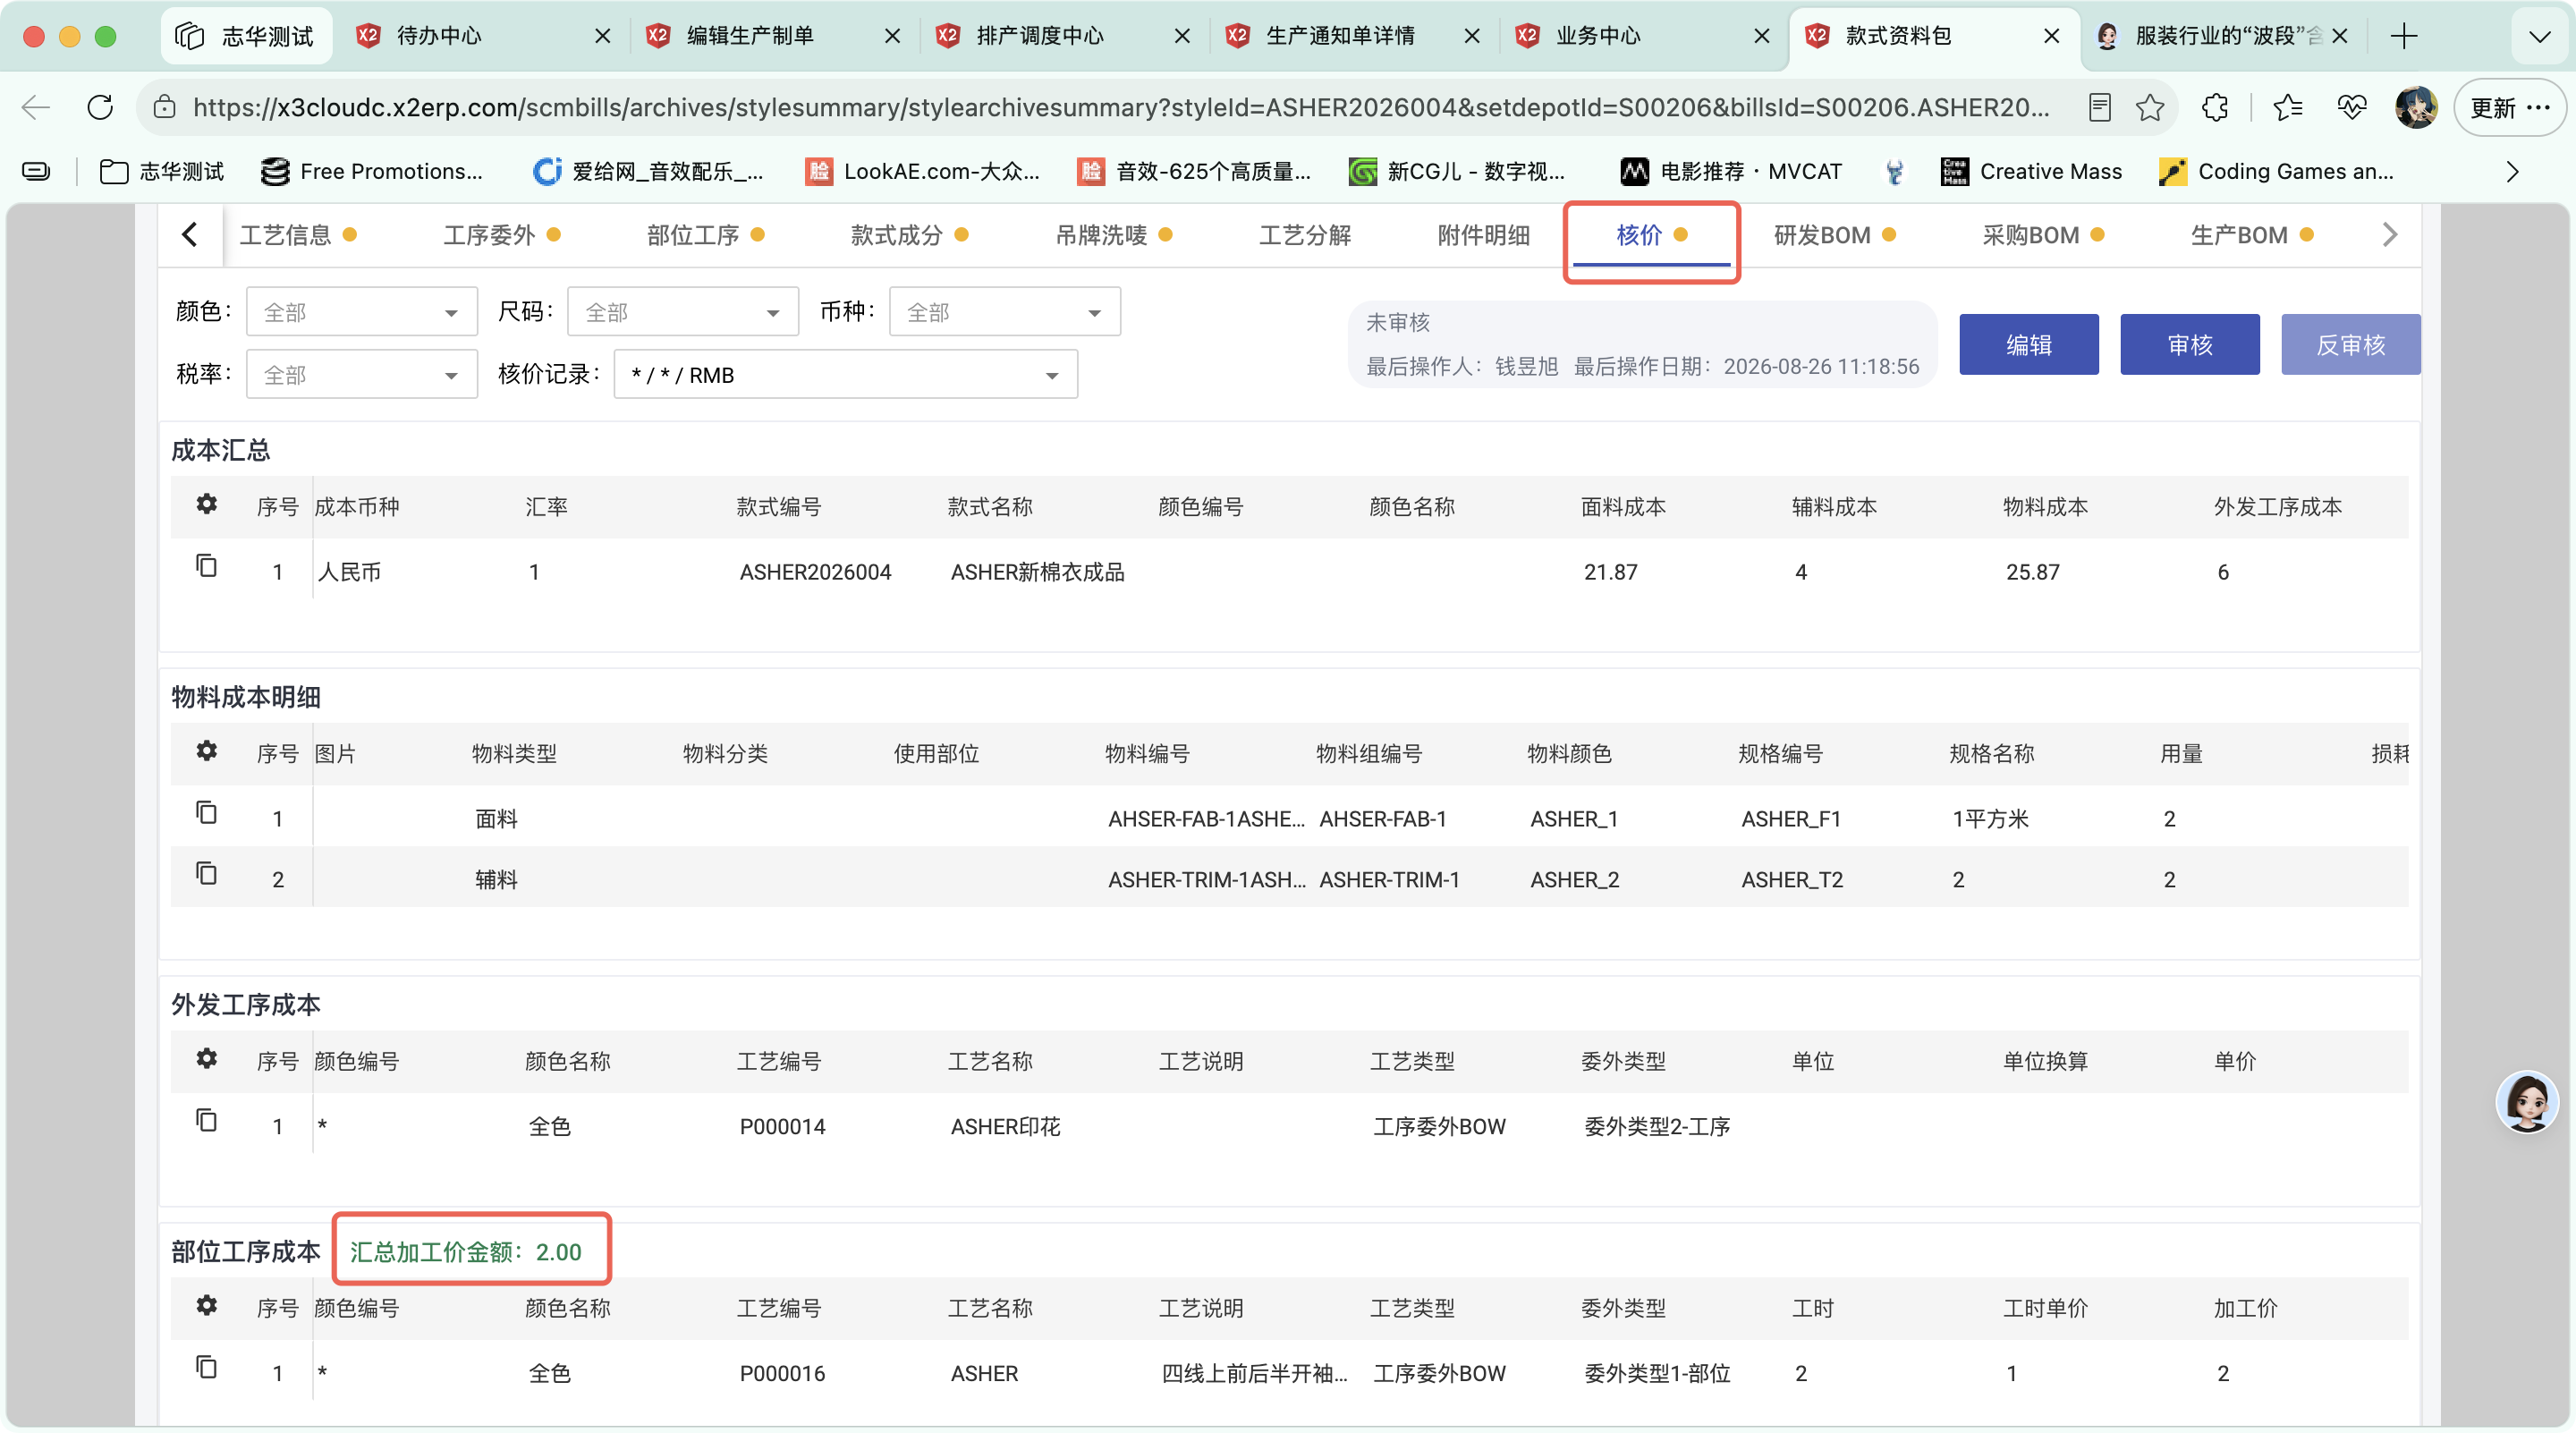Open settings gear in 部位工序成本 table header
The width and height of the screenshot is (2576, 1433).
click(206, 1307)
